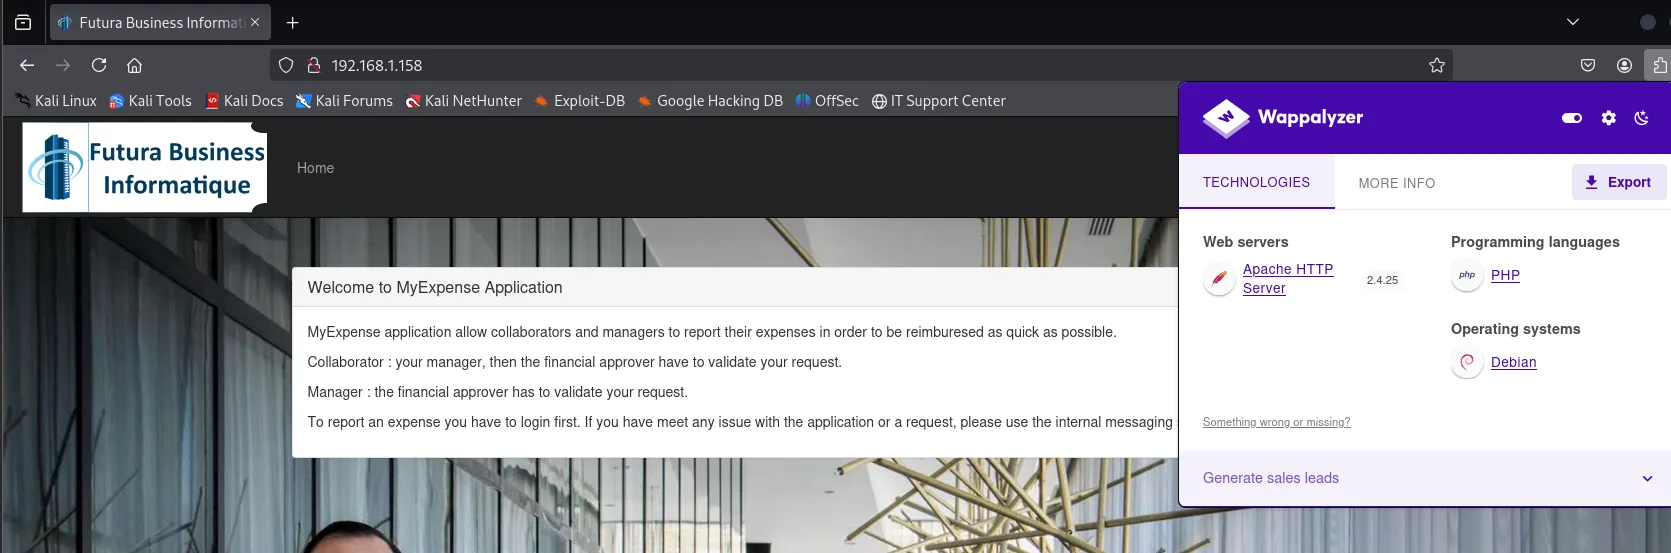Open Wappalyzer settings gear
The height and width of the screenshot is (553, 1671).
[1608, 118]
